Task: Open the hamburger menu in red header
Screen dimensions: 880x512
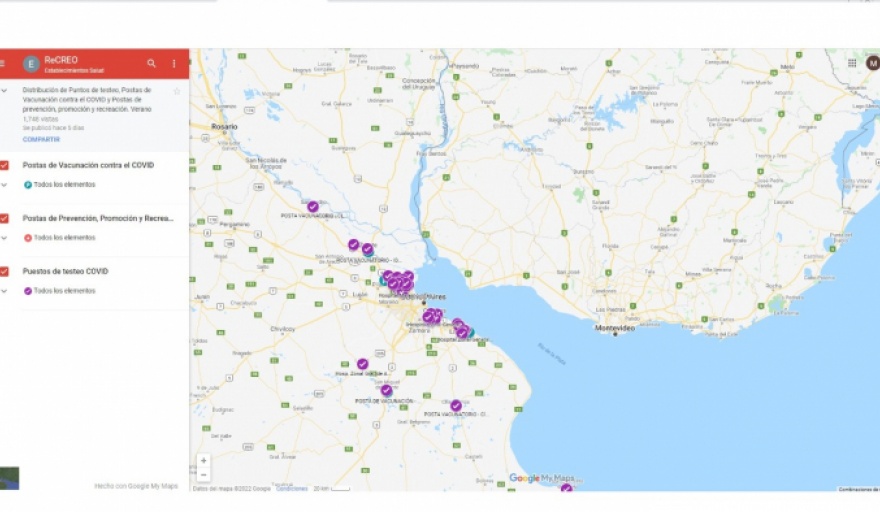Action: pyautogui.click(x=3, y=64)
